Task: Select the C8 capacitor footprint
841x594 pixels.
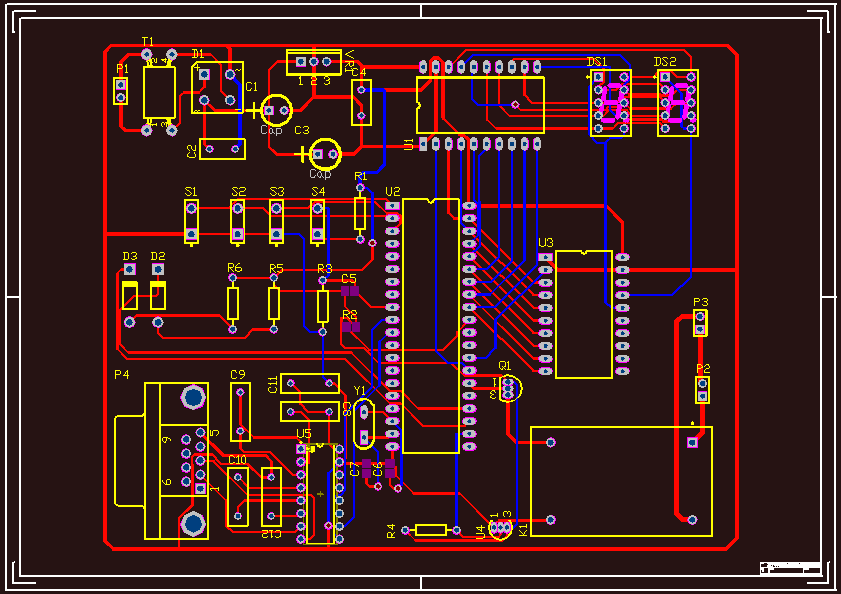Action: coord(310,412)
